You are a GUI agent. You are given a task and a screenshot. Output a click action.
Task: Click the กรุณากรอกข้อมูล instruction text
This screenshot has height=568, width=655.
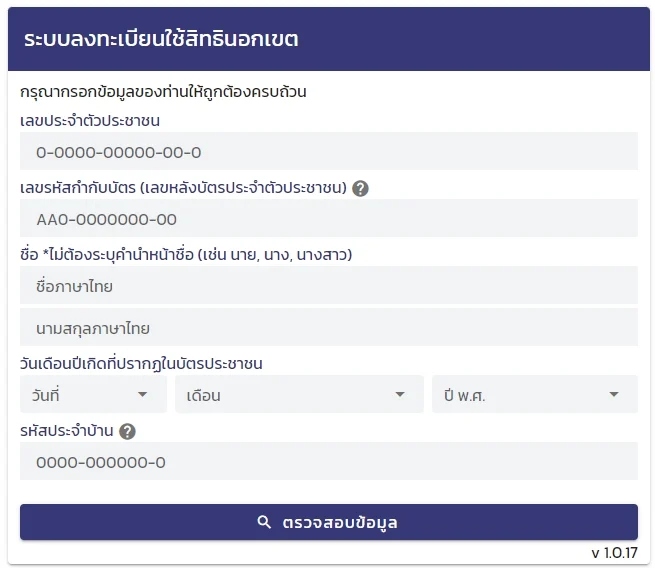click(163, 92)
